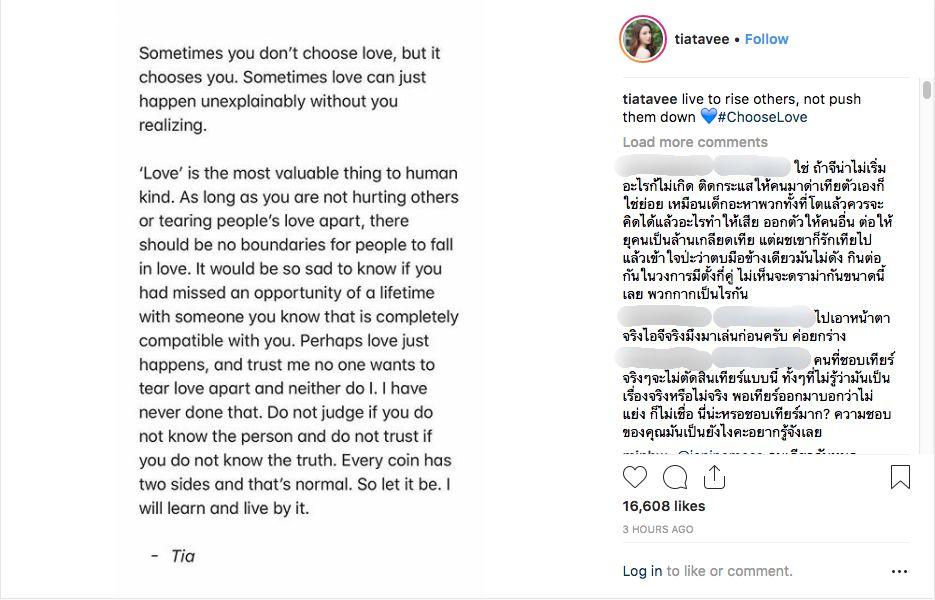Click the blurred mention in the first comment
This screenshot has width=935, height=600.
point(750,166)
